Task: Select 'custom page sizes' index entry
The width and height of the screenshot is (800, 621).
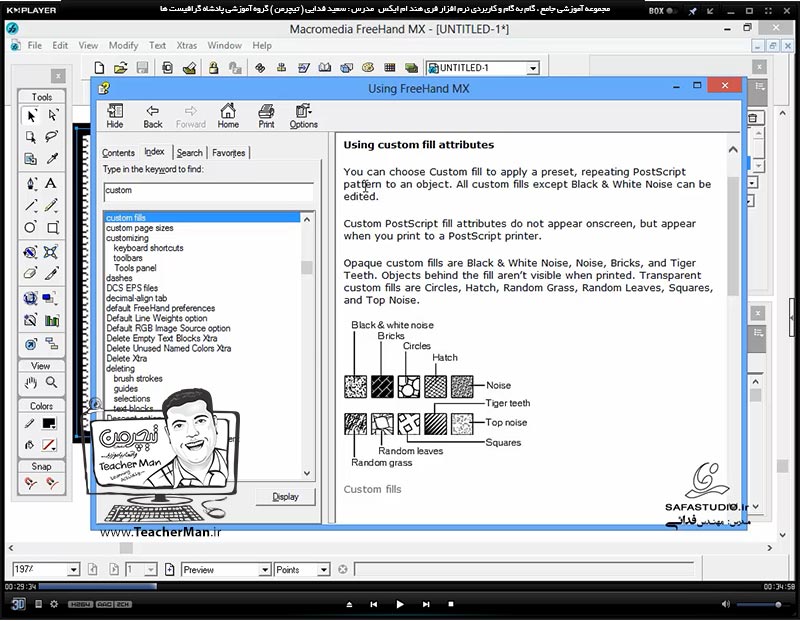Action: (139, 228)
